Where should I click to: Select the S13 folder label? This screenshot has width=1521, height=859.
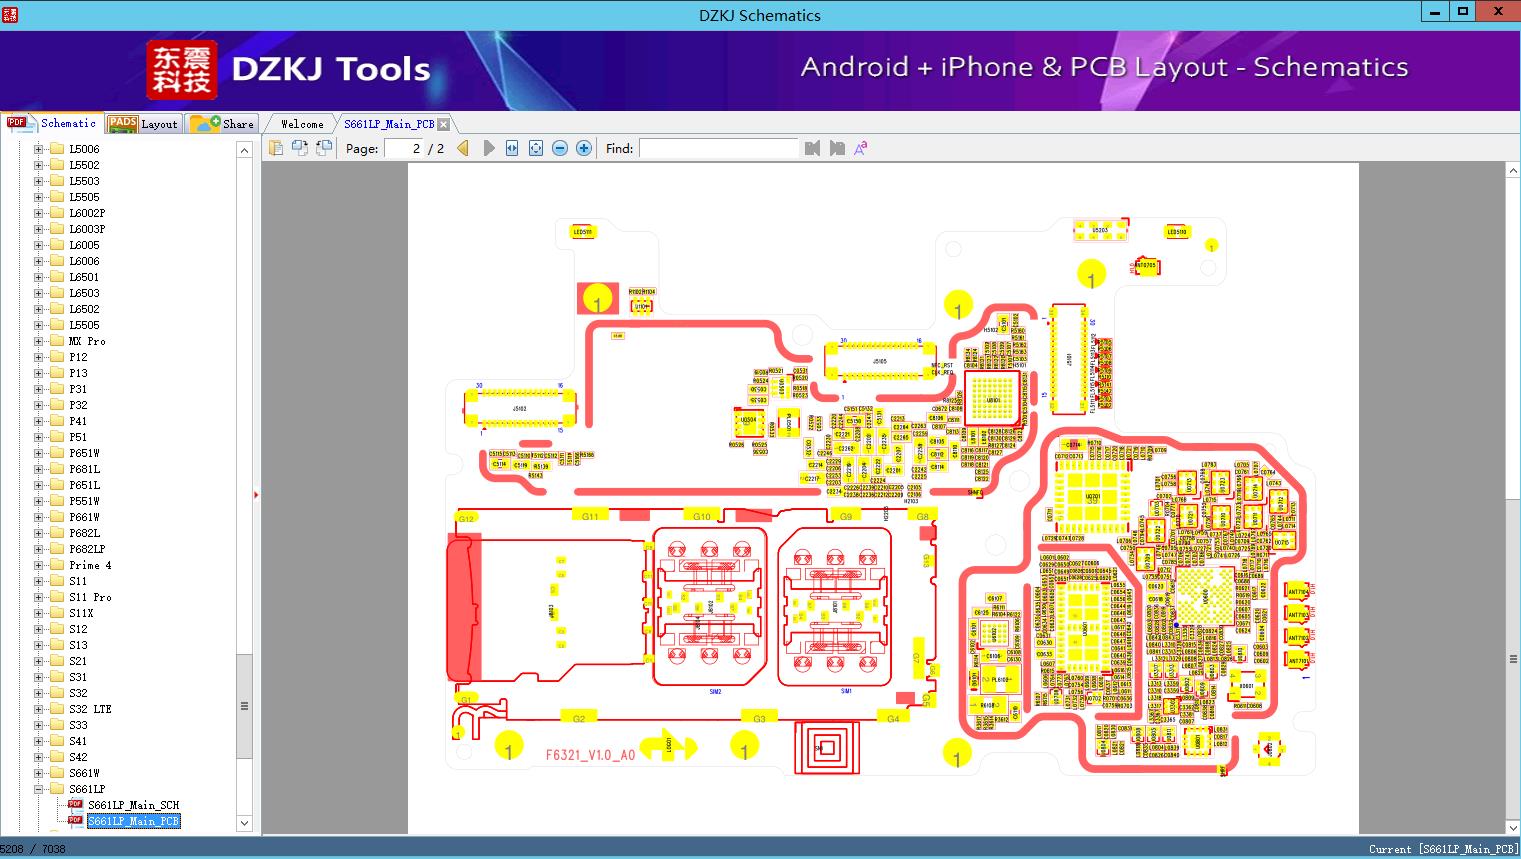pyautogui.click(x=78, y=645)
